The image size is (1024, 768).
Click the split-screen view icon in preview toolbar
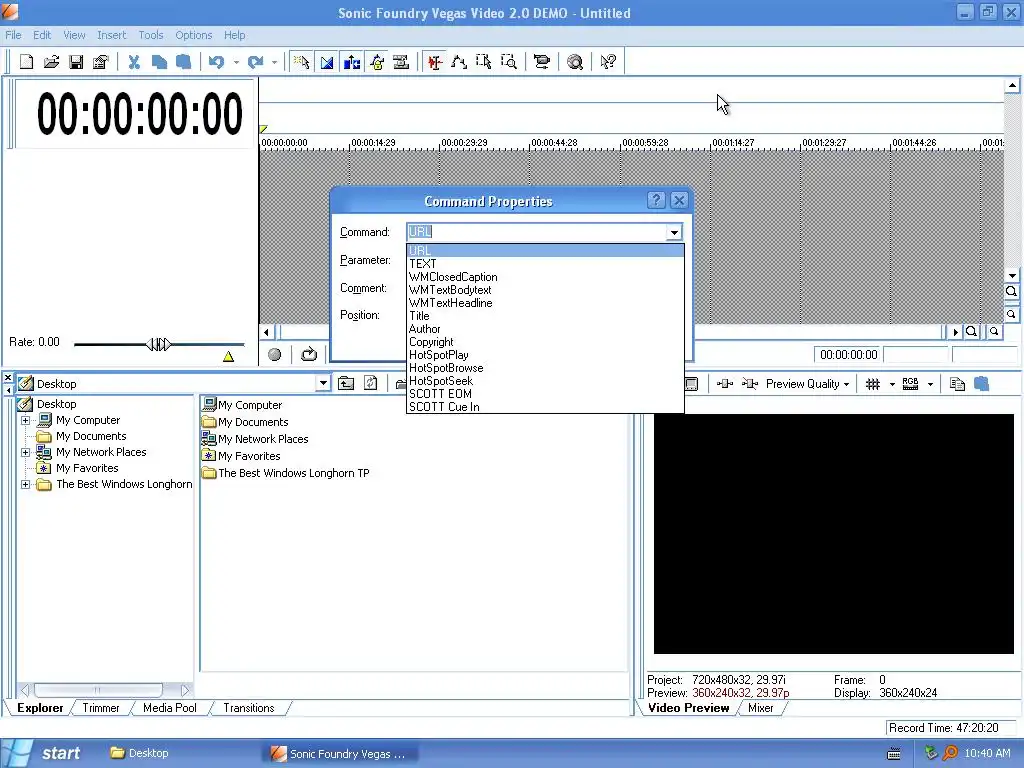(725, 384)
